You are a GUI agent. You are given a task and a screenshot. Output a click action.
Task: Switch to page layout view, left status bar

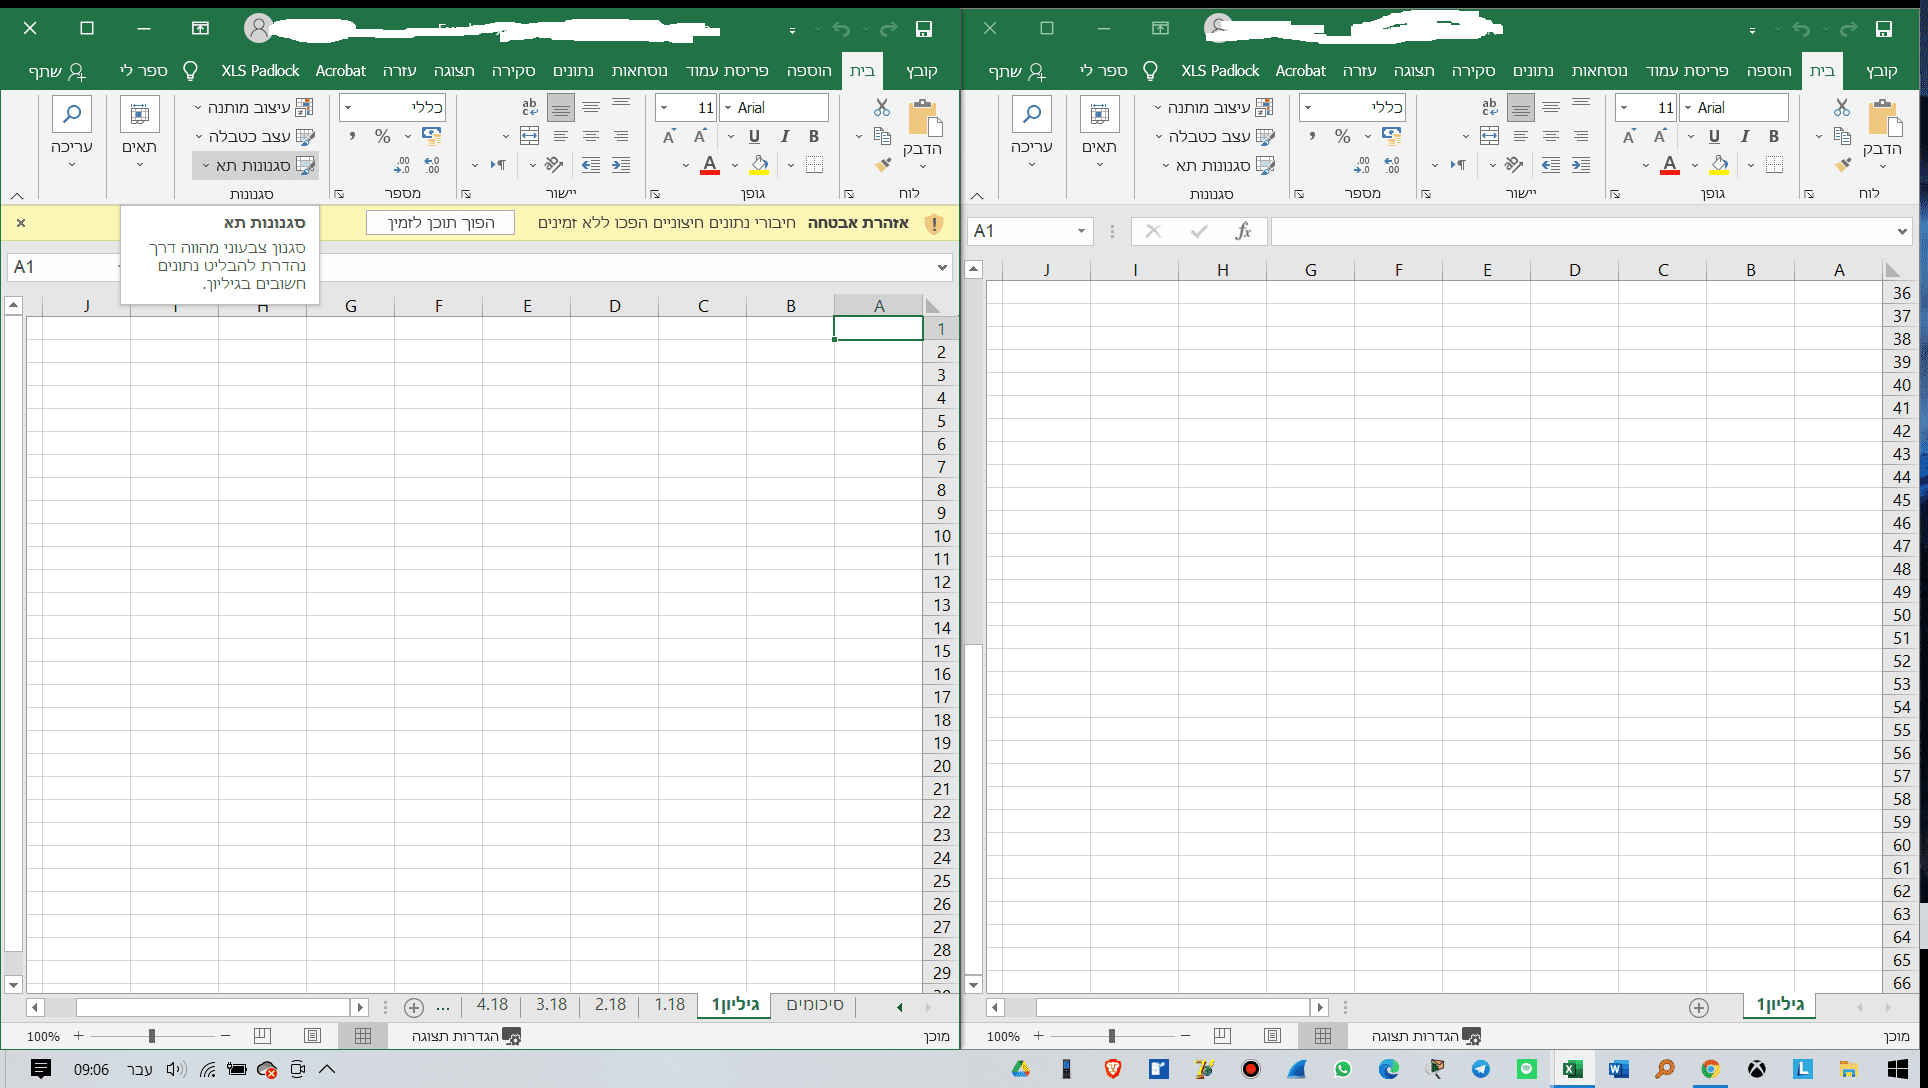313,1036
